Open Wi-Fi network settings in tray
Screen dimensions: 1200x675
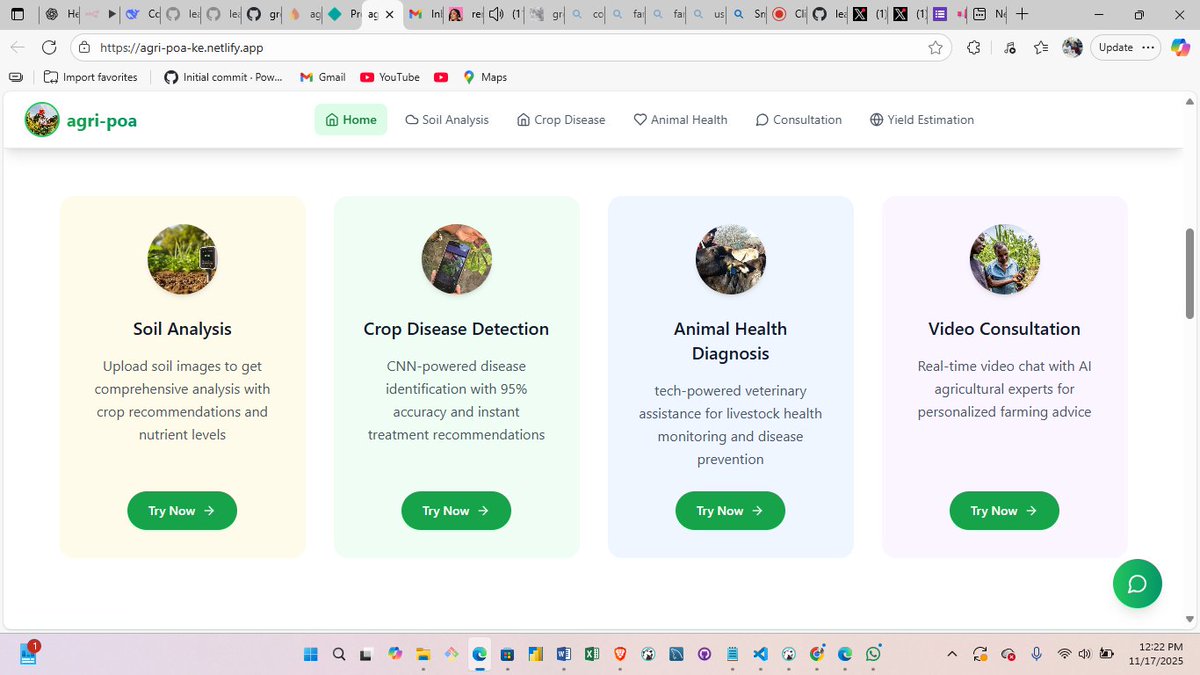[x=1064, y=654]
